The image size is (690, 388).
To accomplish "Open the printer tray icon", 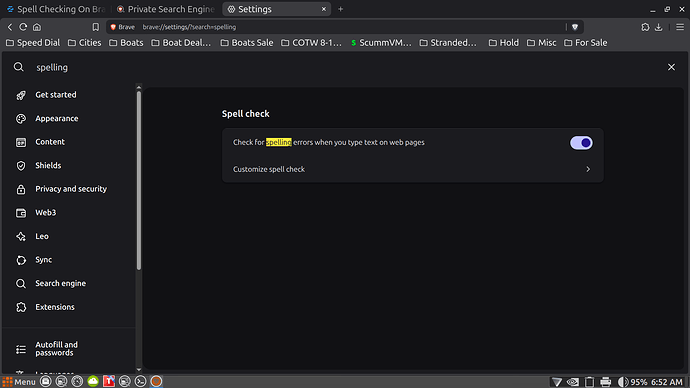I will point(606,382).
